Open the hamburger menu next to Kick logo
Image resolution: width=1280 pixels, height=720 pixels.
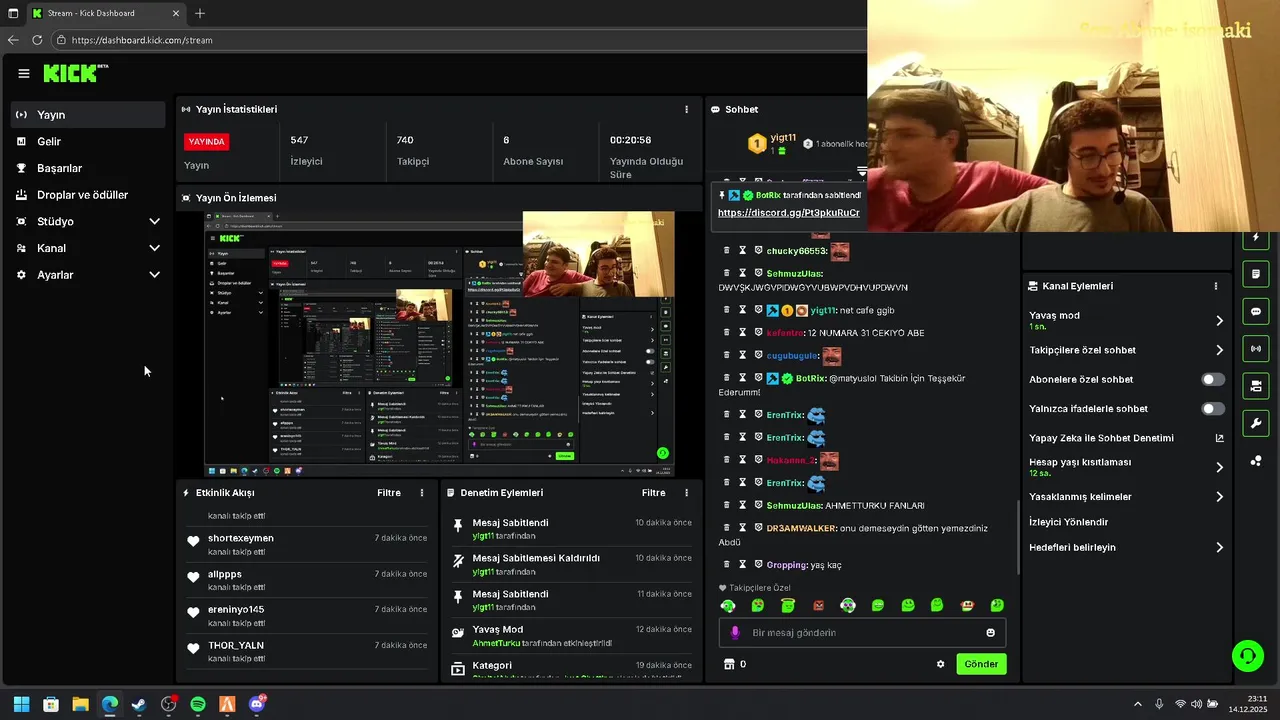click(24, 73)
